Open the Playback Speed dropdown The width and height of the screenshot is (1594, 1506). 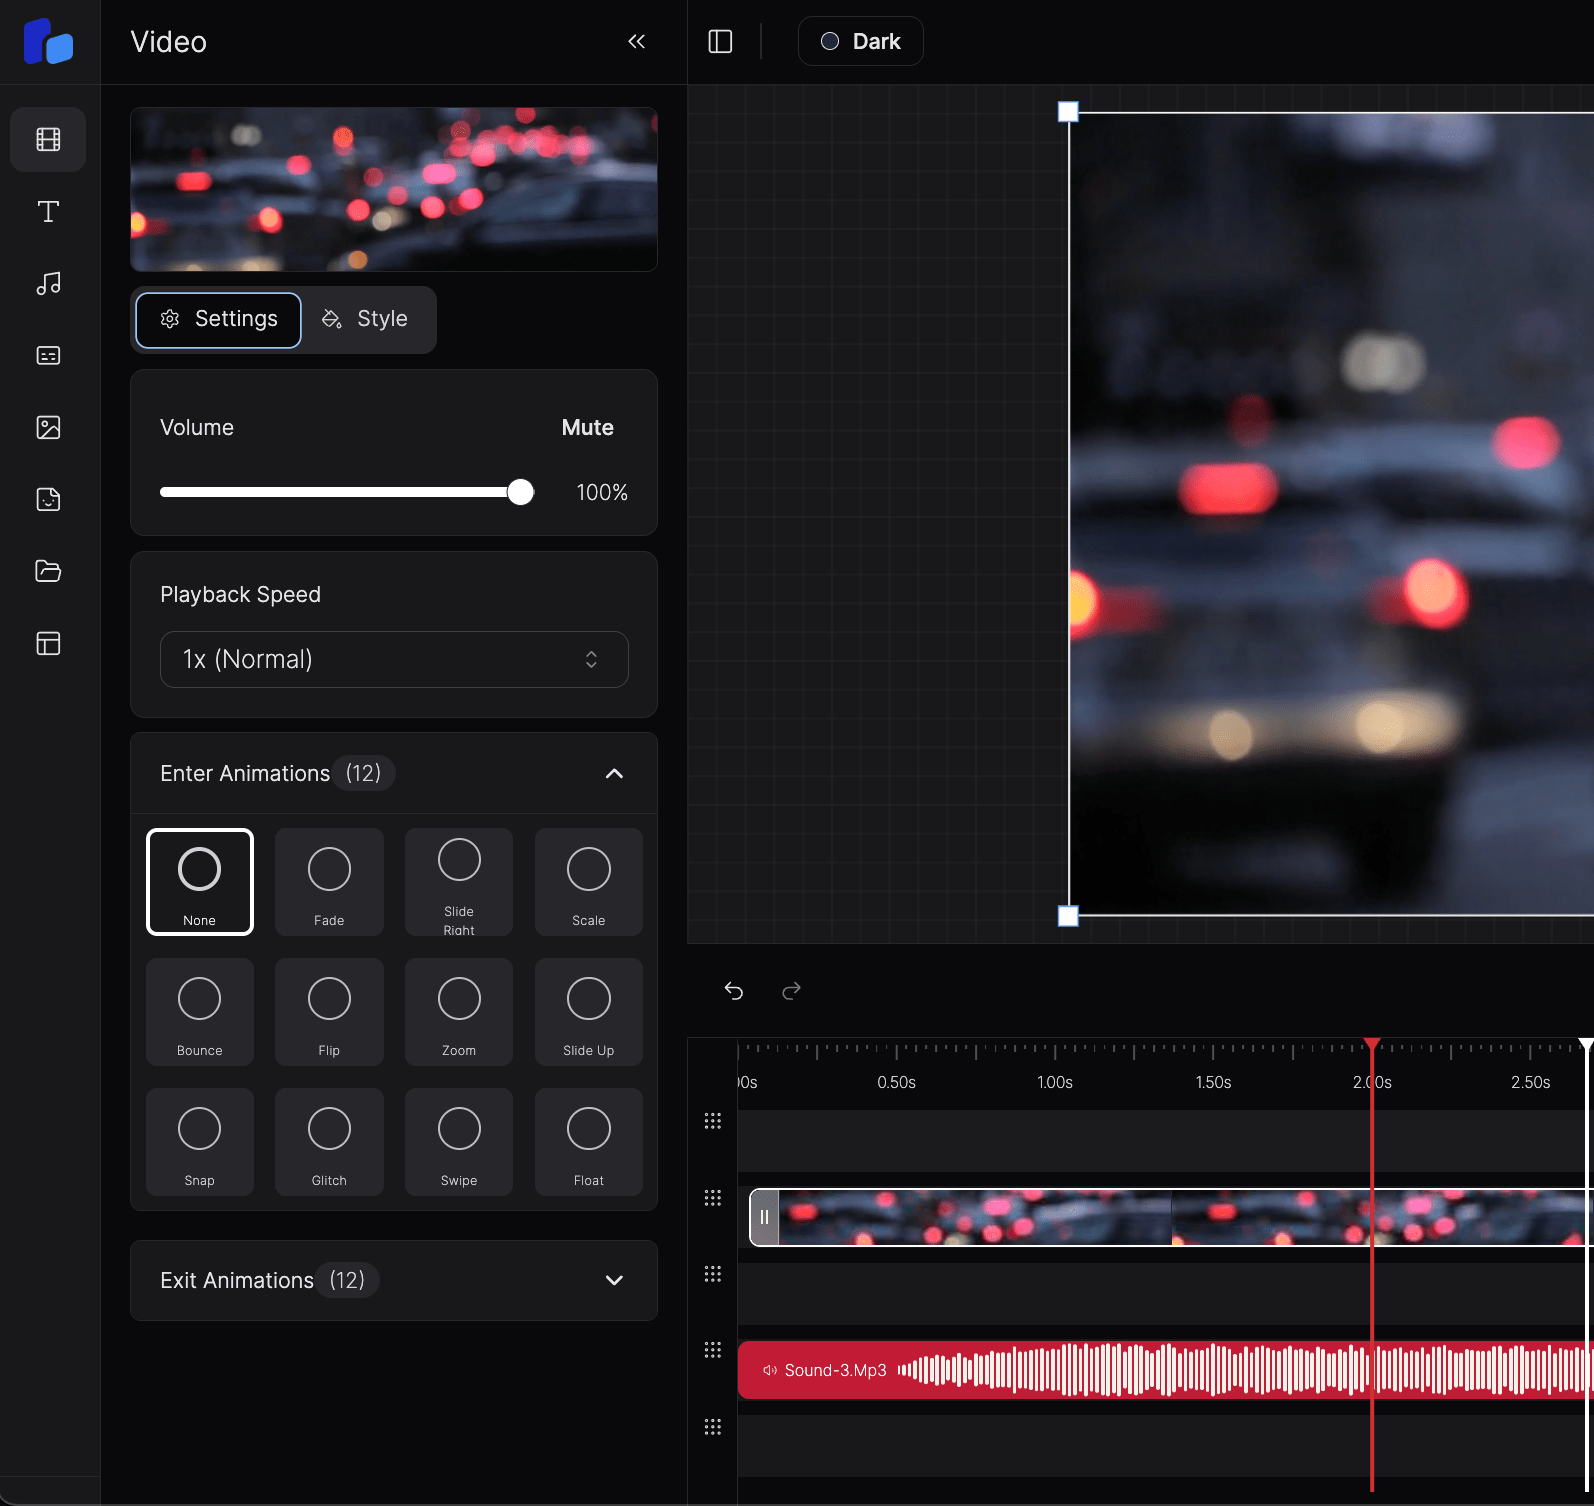tap(394, 659)
